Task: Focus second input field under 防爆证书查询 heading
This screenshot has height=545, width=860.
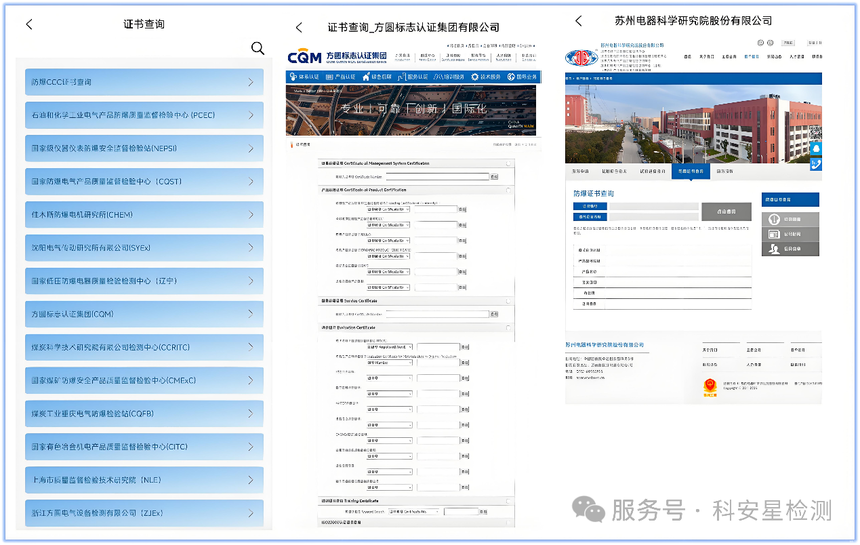Action: 654,217
